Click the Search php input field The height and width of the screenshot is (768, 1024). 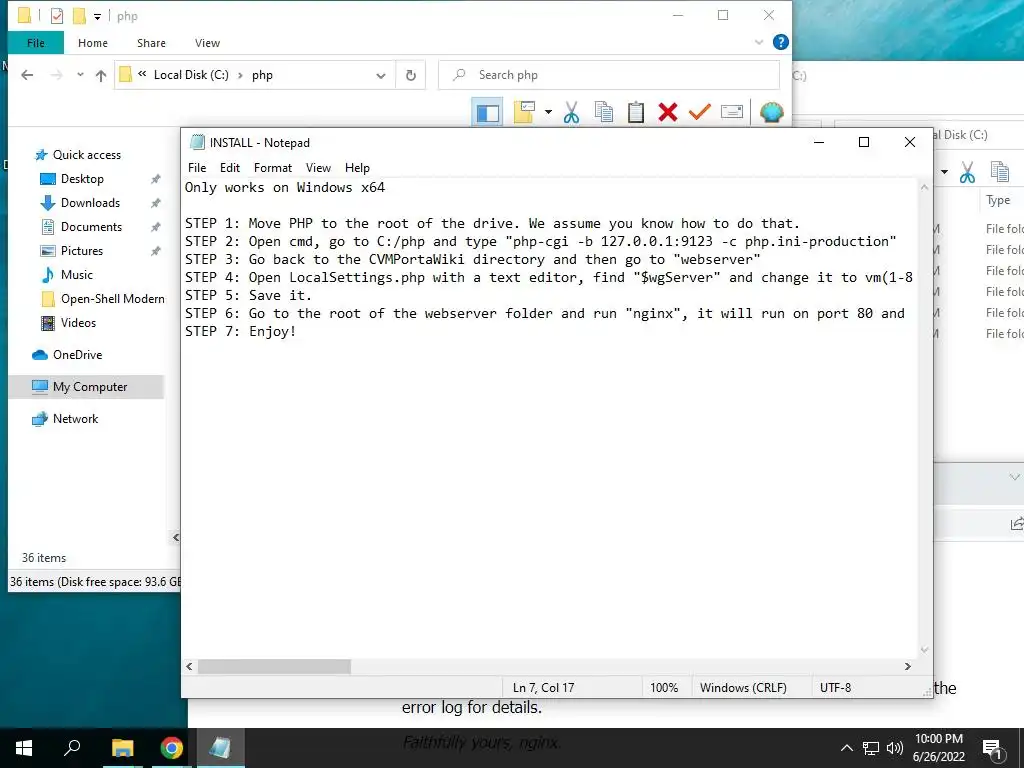click(609, 75)
